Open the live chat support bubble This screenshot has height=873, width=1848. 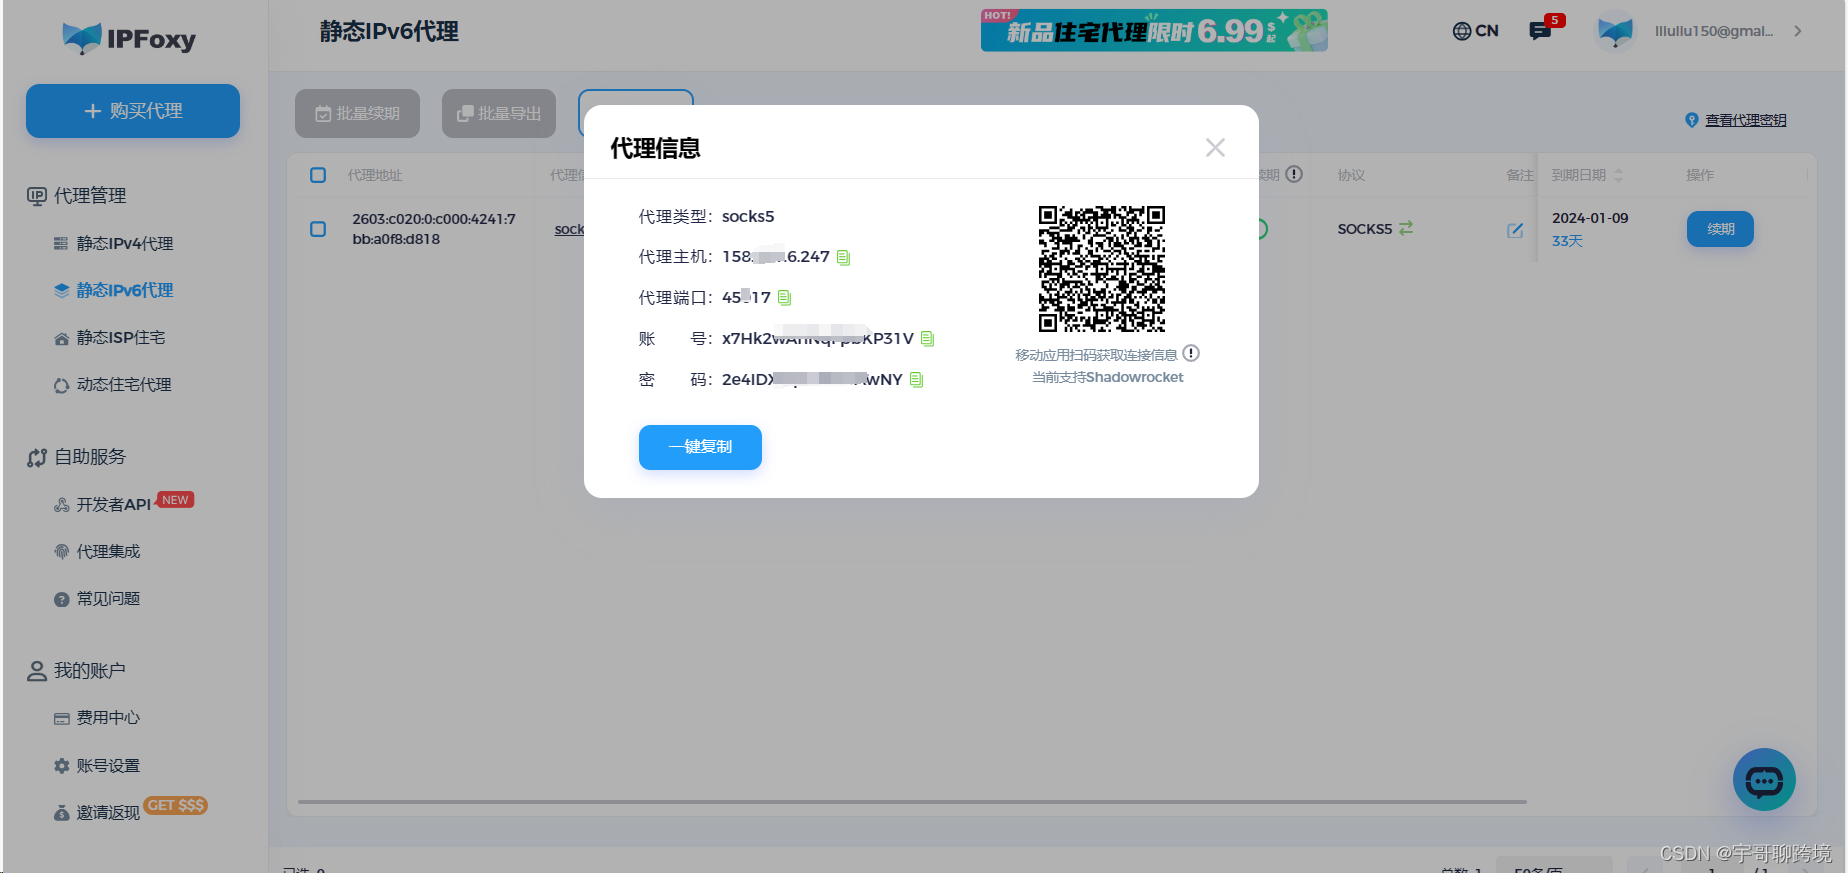pyautogui.click(x=1764, y=780)
